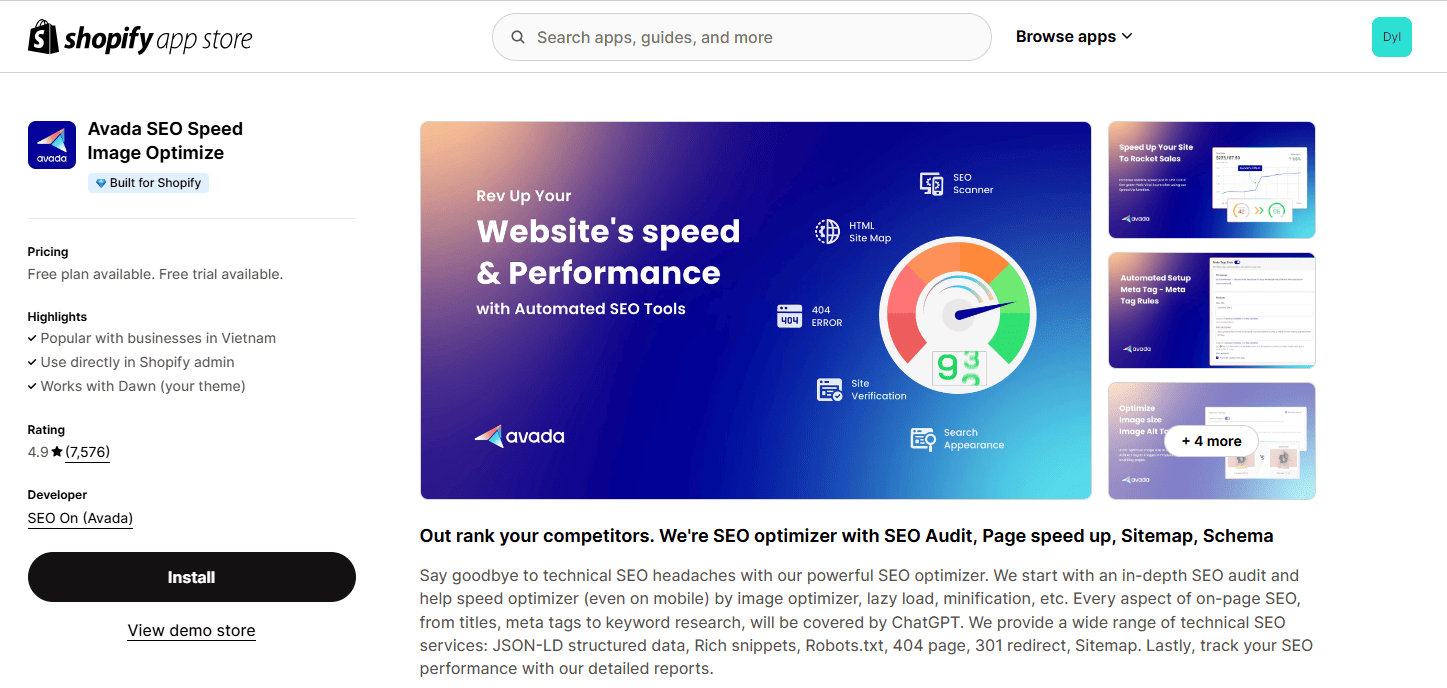Viewport: 1447px width, 688px height.
Task: Focus the Search apps, guides, and more field
Action: tap(741, 37)
